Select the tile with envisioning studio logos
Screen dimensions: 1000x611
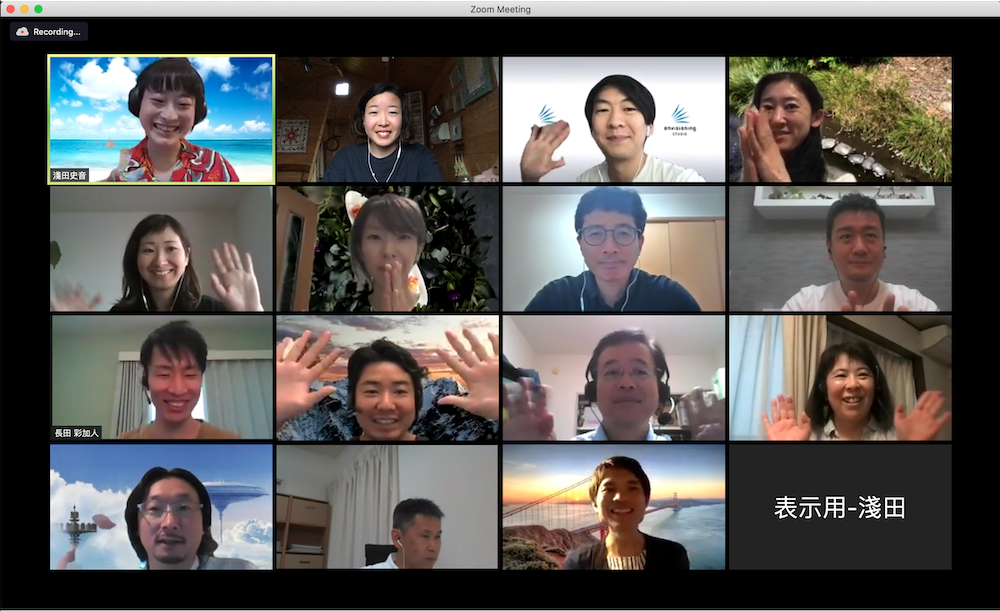tap(613, 119)
